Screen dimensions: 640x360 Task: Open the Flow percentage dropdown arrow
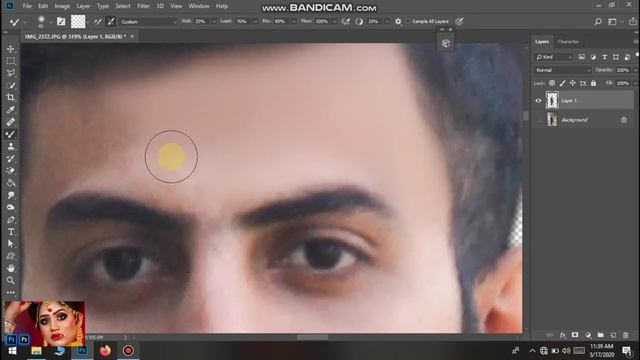click(335, 22)
